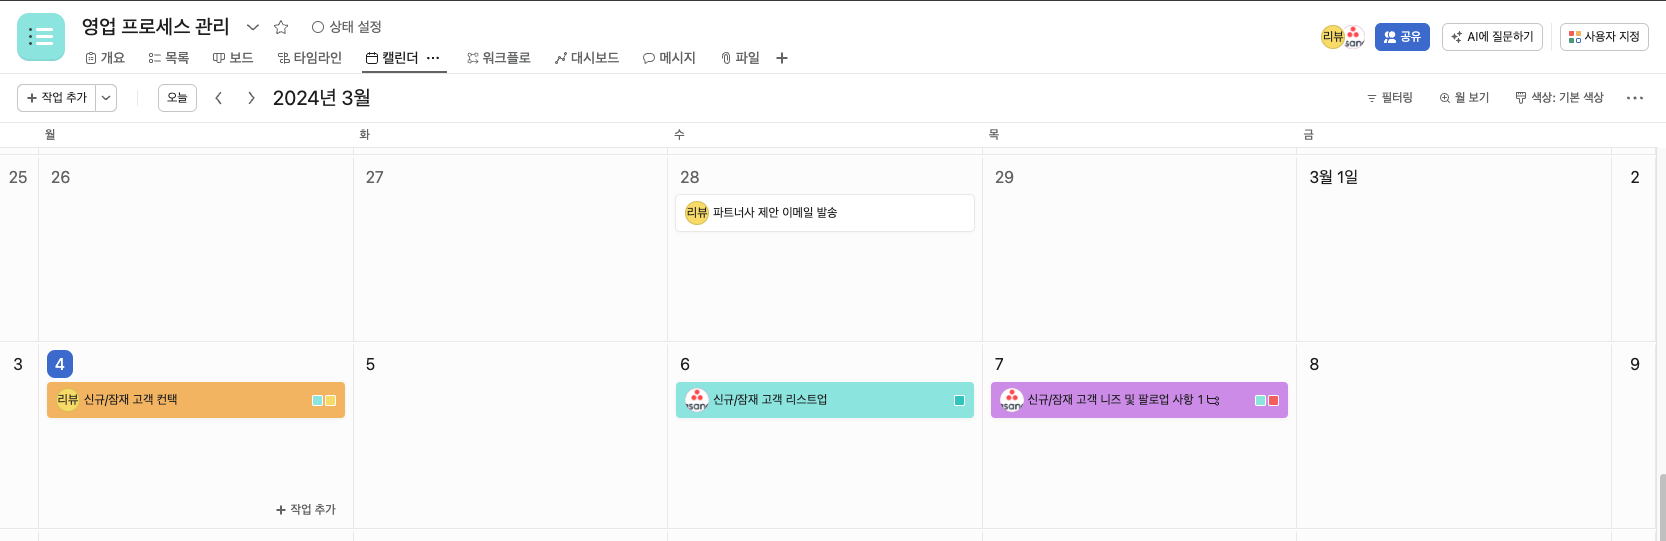Click the 오늘 today button
The image size is (1666, 541).
pos(177,98)
